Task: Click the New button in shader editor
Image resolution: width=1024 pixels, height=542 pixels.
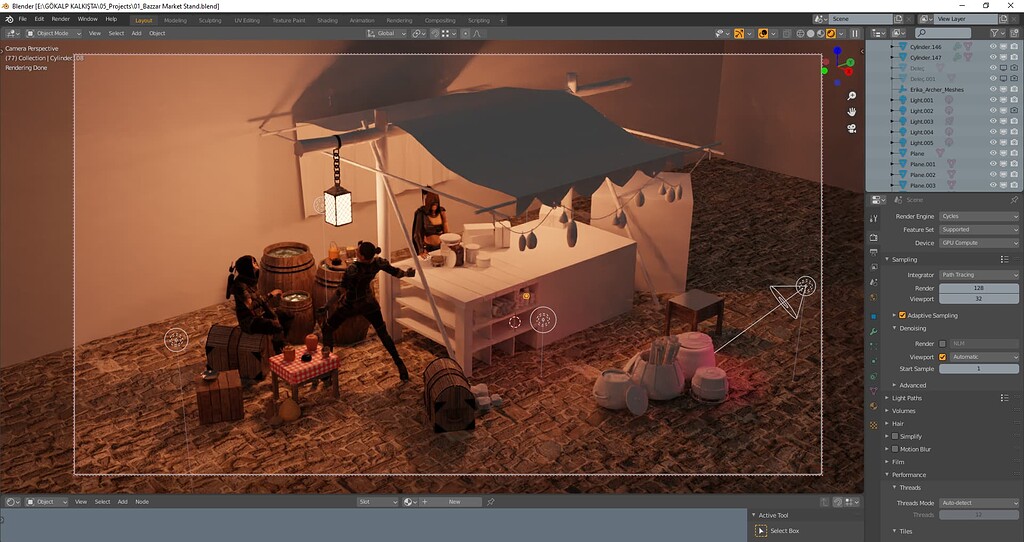Action: coord(454,502)
